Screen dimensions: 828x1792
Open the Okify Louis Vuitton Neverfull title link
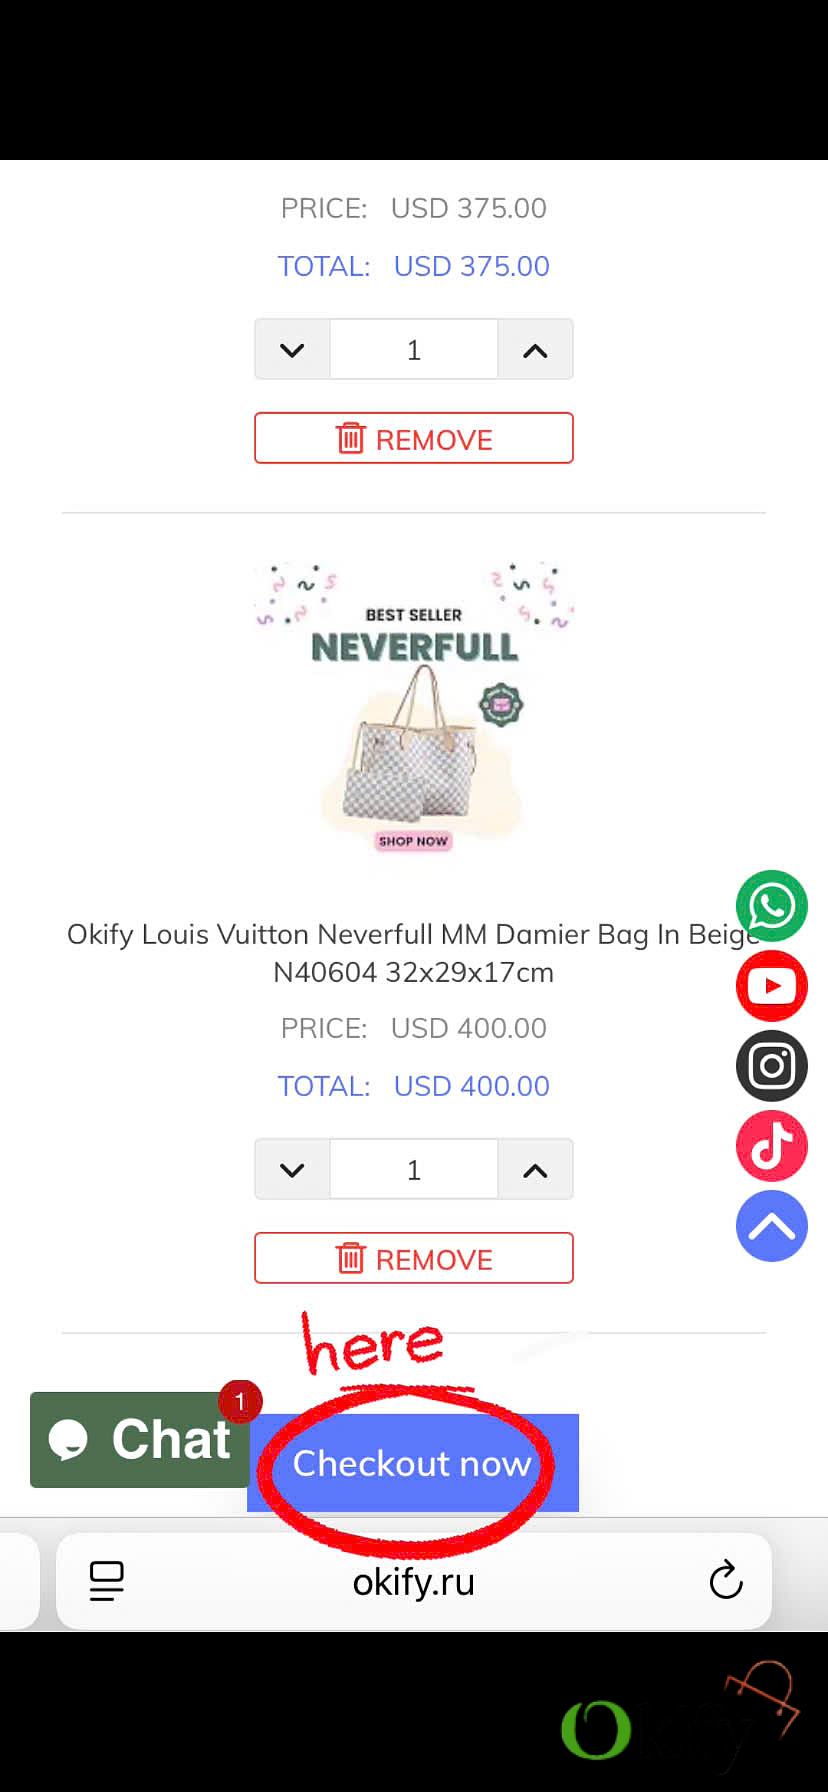[x=414, y=953]
